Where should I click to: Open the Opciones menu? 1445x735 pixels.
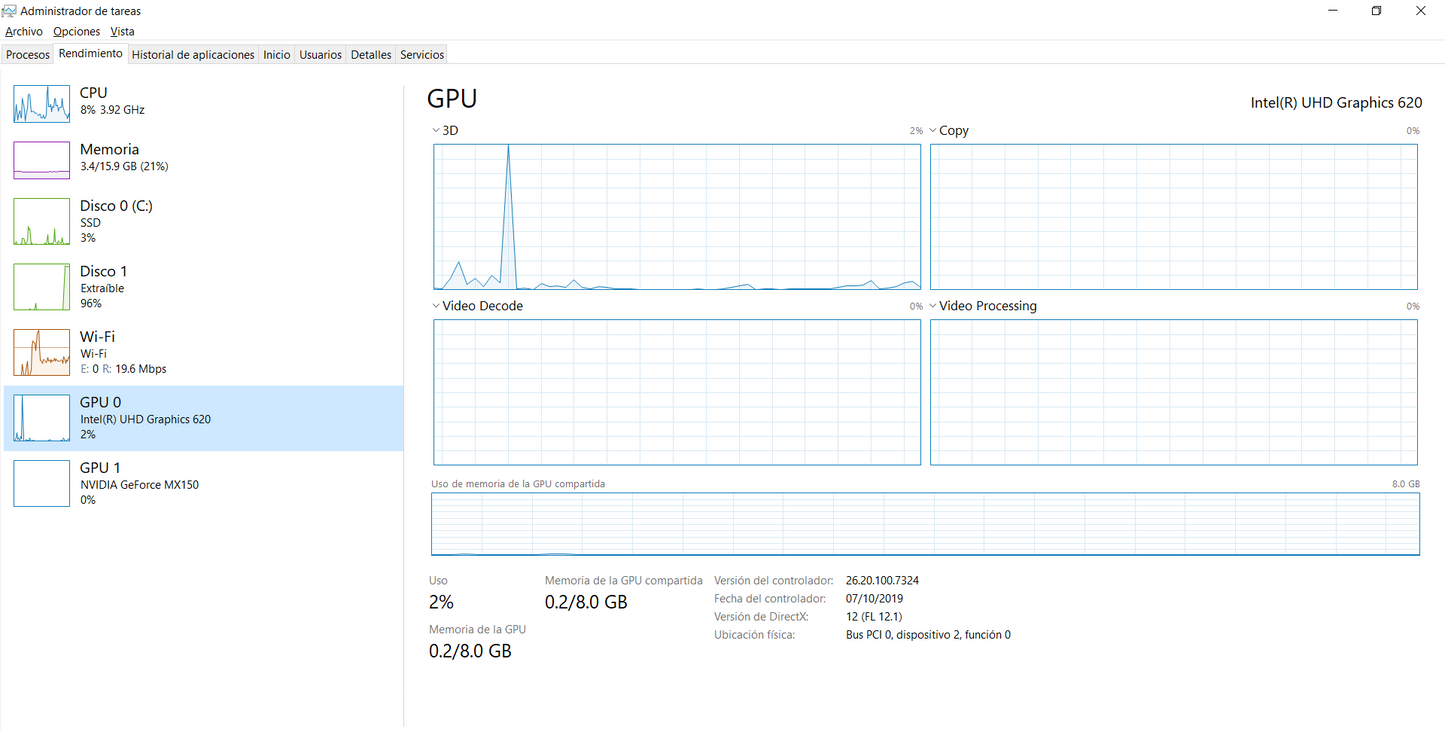coord(77,32)
